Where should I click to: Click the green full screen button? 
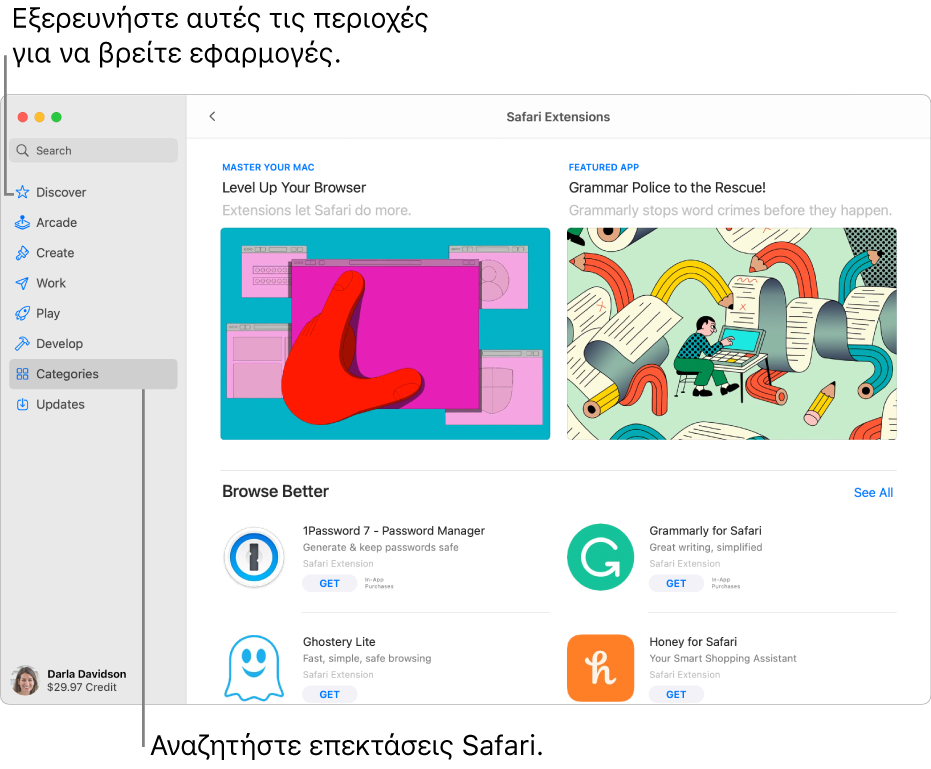click(x=56, y=117)
